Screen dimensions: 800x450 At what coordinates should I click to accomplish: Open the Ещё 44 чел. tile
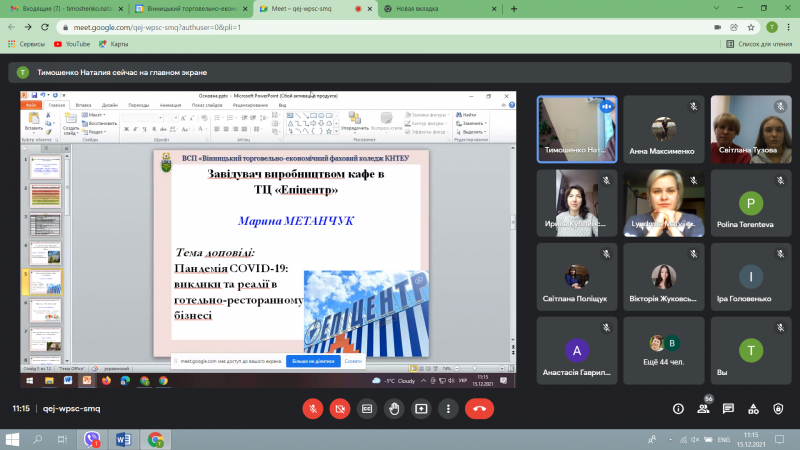pos(664,351)
